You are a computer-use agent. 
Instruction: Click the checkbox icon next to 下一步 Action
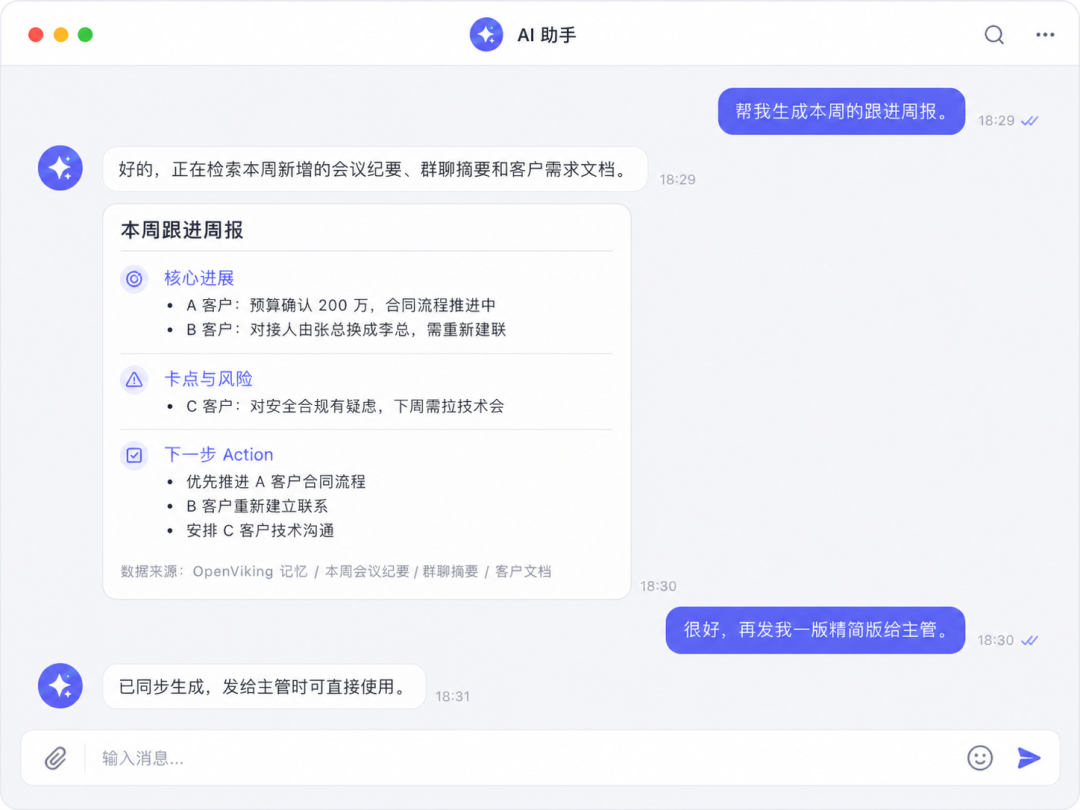(x=134, y=455)
